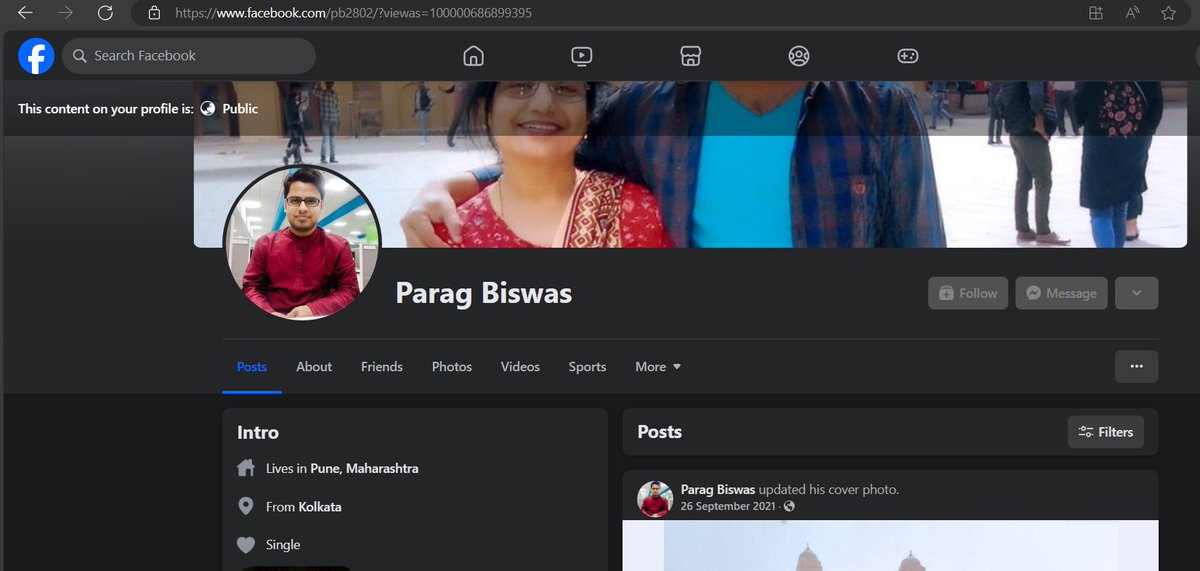
Task: Switch to the About tab
Action: 314,367
